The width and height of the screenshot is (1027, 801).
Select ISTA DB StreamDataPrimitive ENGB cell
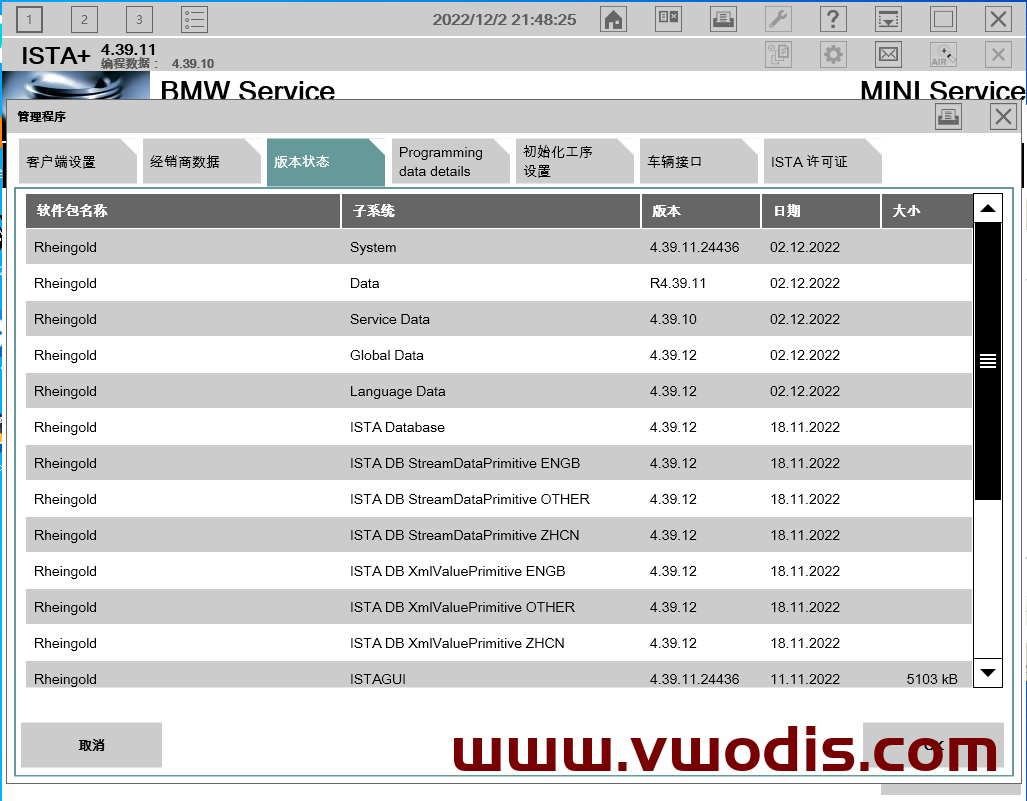465,463
